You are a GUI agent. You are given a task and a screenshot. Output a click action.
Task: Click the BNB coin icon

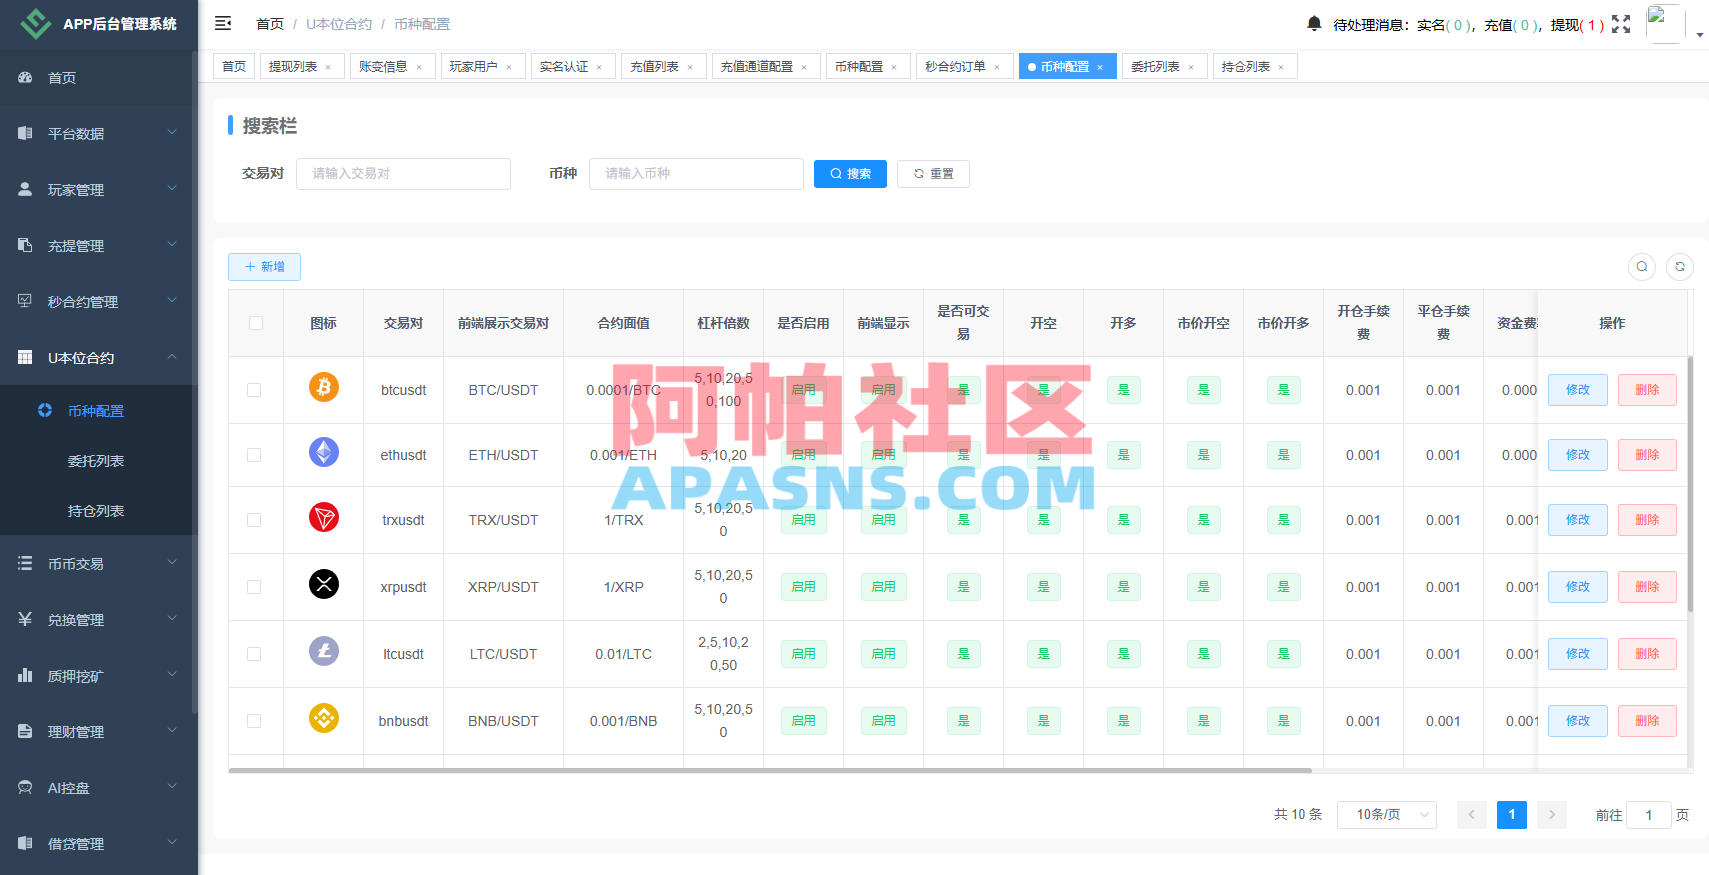click(x=323, y=718)
